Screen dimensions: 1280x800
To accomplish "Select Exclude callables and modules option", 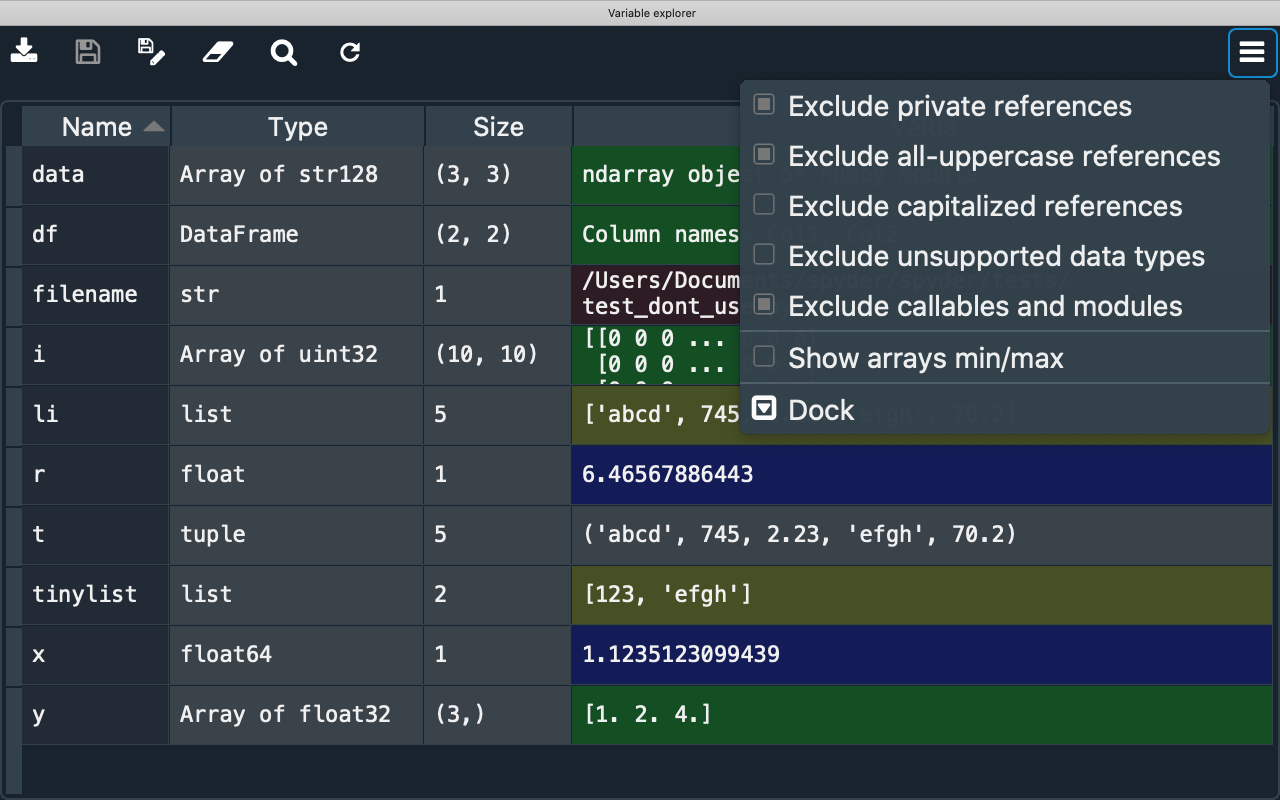I will (984, 306).
